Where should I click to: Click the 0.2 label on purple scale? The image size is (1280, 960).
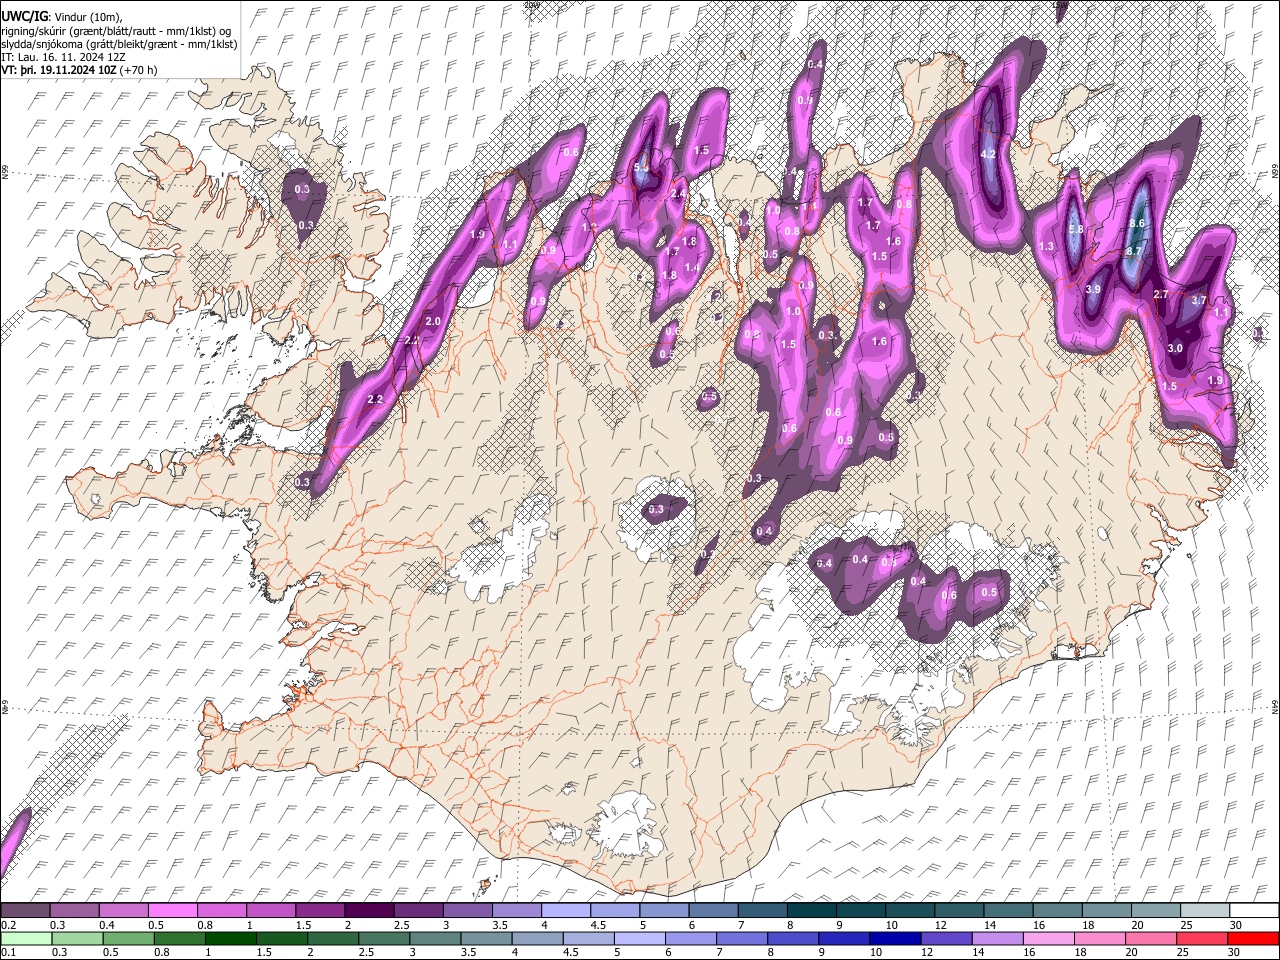[7, 925]
